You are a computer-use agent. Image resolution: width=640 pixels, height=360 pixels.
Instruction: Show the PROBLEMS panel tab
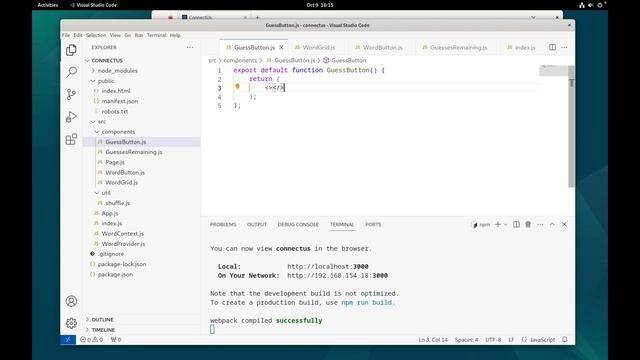[223, 224]
